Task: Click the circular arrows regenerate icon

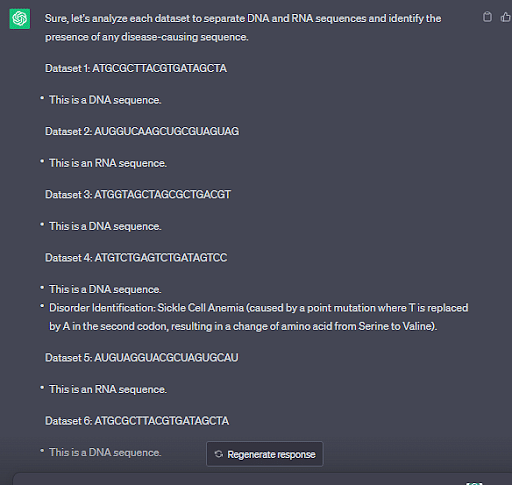Action: (219, 454)
